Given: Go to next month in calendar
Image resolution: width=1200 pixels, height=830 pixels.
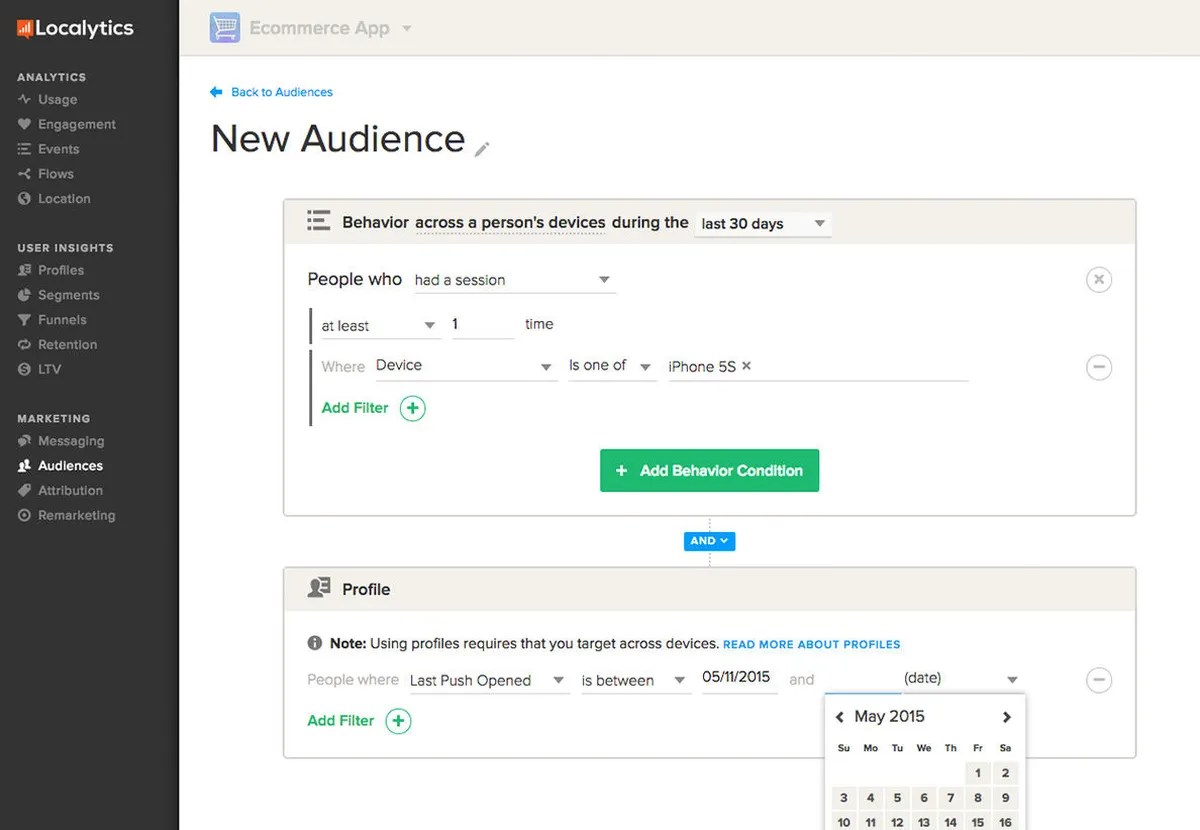Looking at the screenshot, I should (1007, 717).
